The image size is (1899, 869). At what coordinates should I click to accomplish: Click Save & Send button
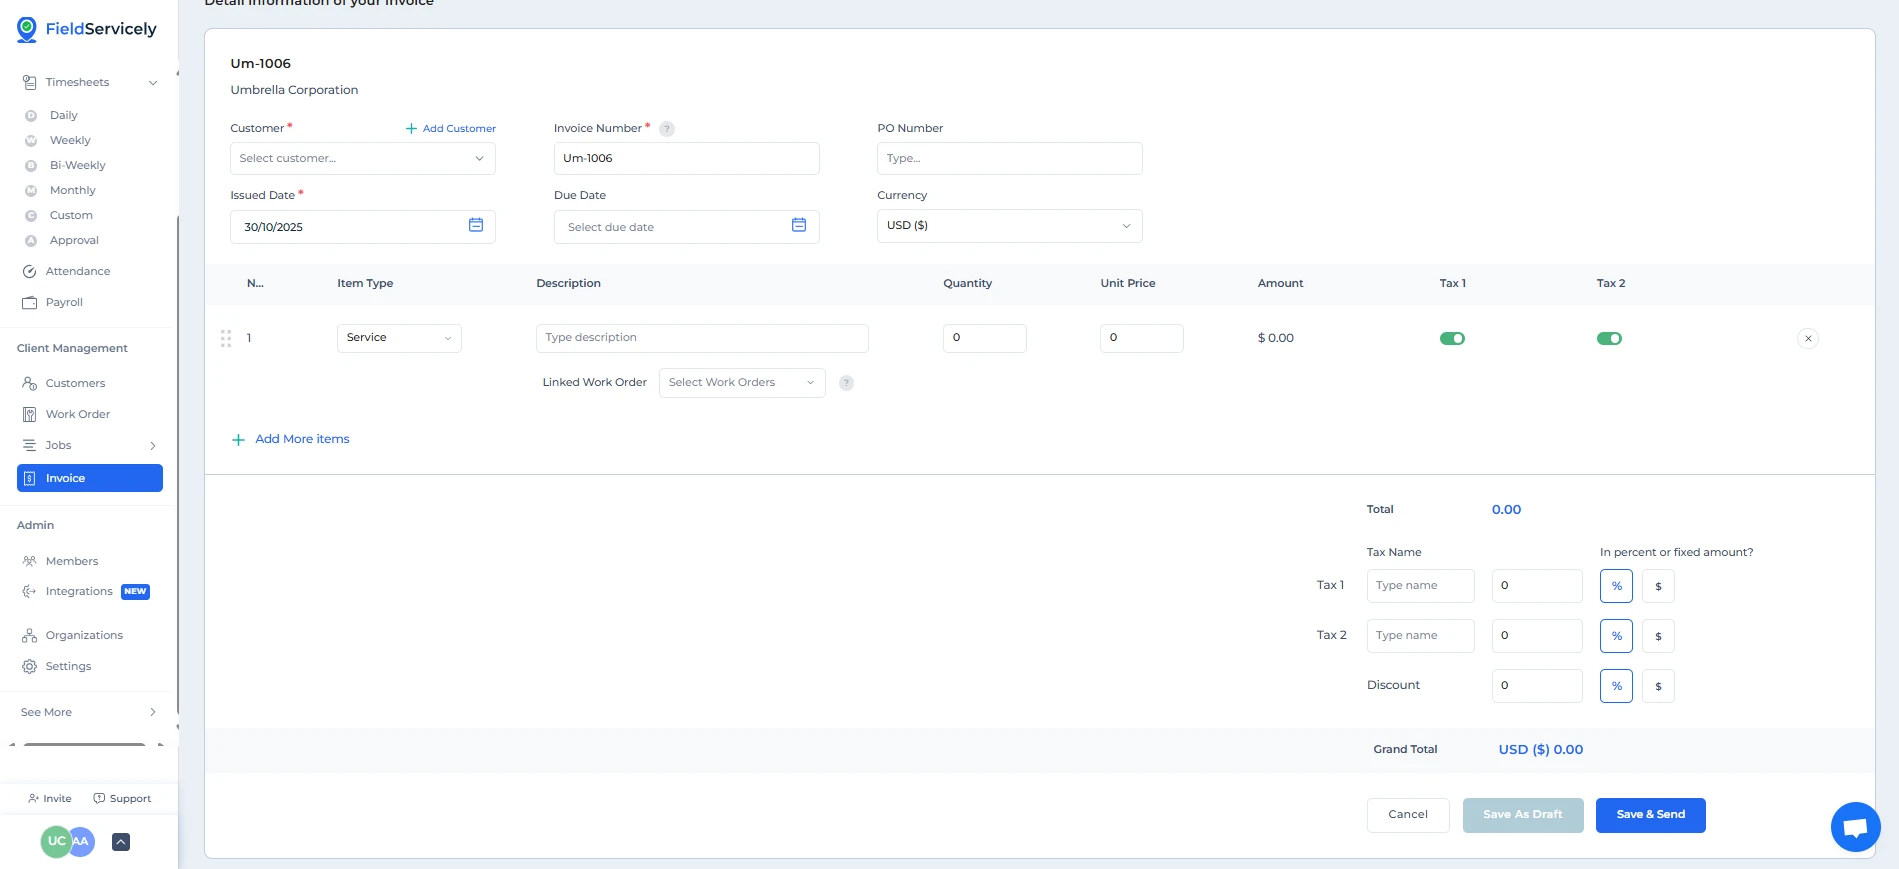point(1651,815)
